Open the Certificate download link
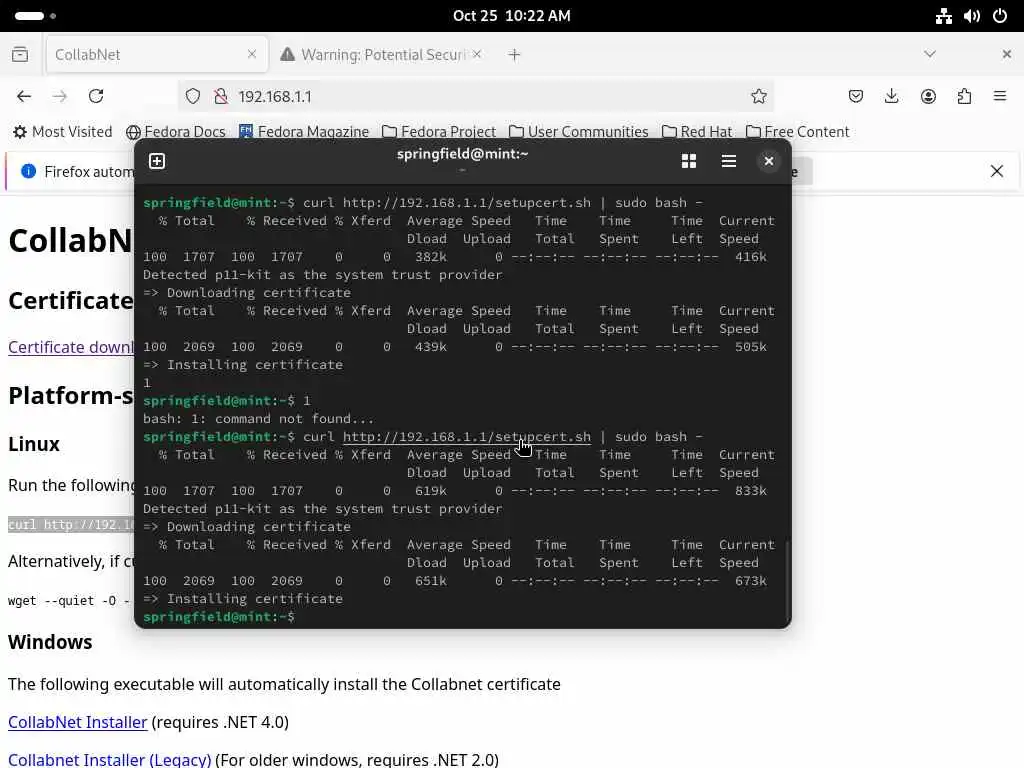The height and width of the screenshot is (768, 1024). [x=71, y=347]
